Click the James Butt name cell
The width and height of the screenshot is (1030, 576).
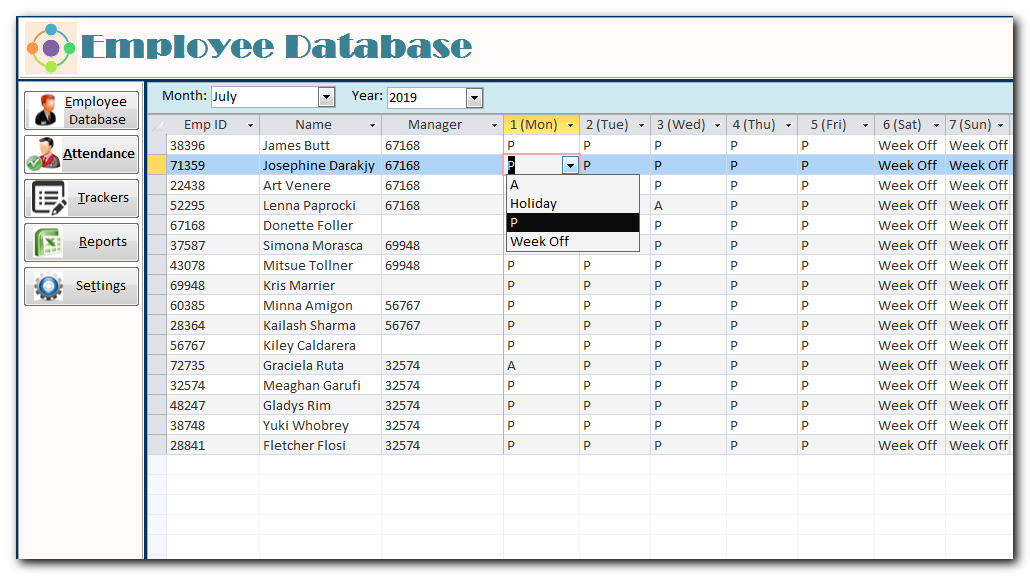coord(321,145)
